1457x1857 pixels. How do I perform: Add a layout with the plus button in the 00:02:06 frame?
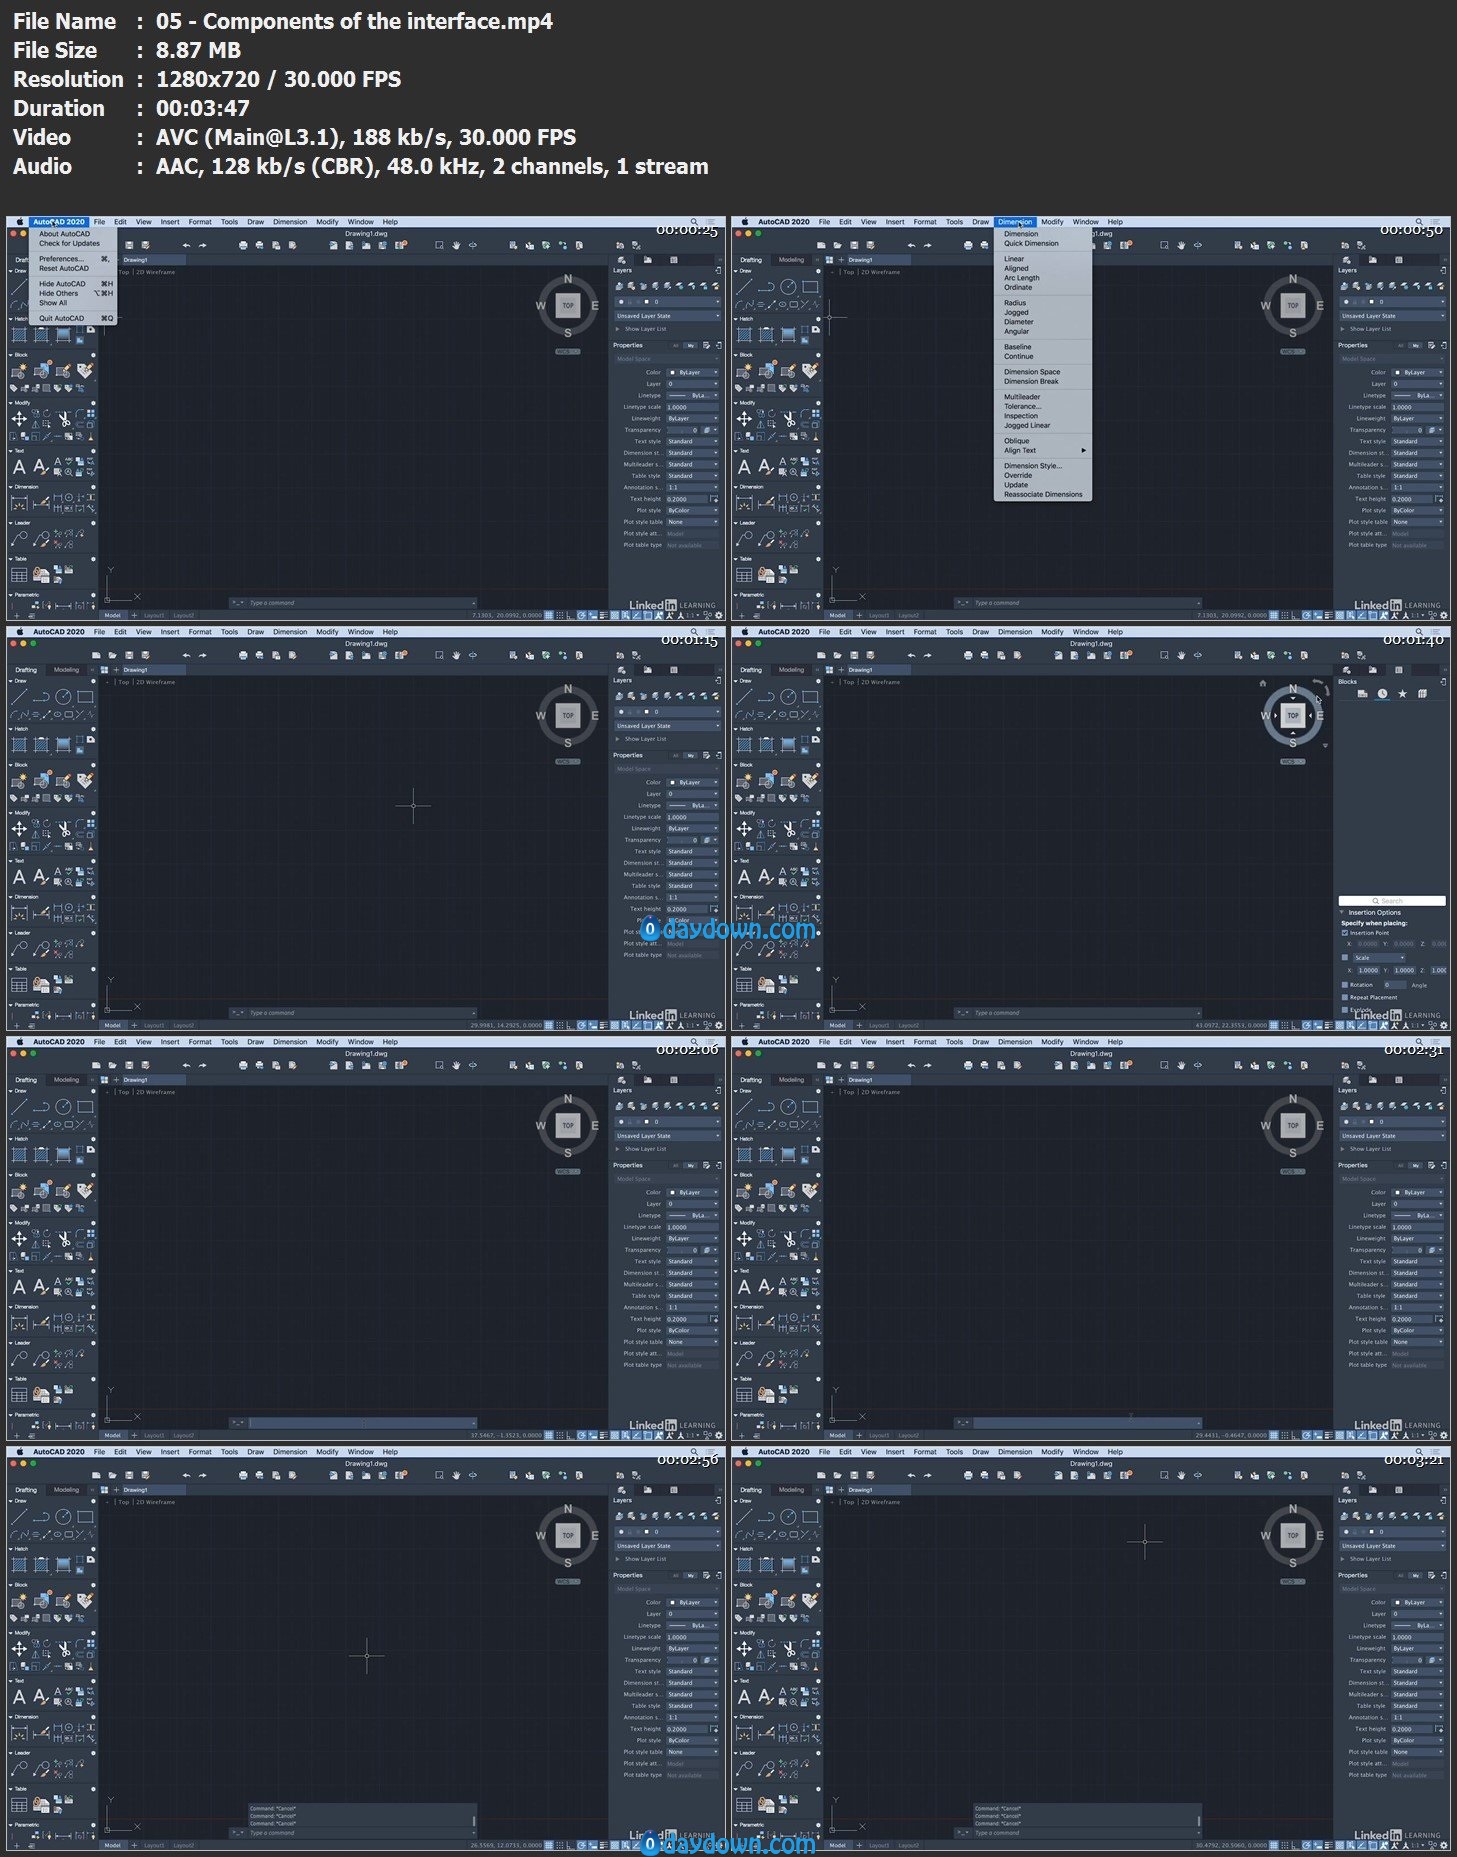(x=135, y=1435)
